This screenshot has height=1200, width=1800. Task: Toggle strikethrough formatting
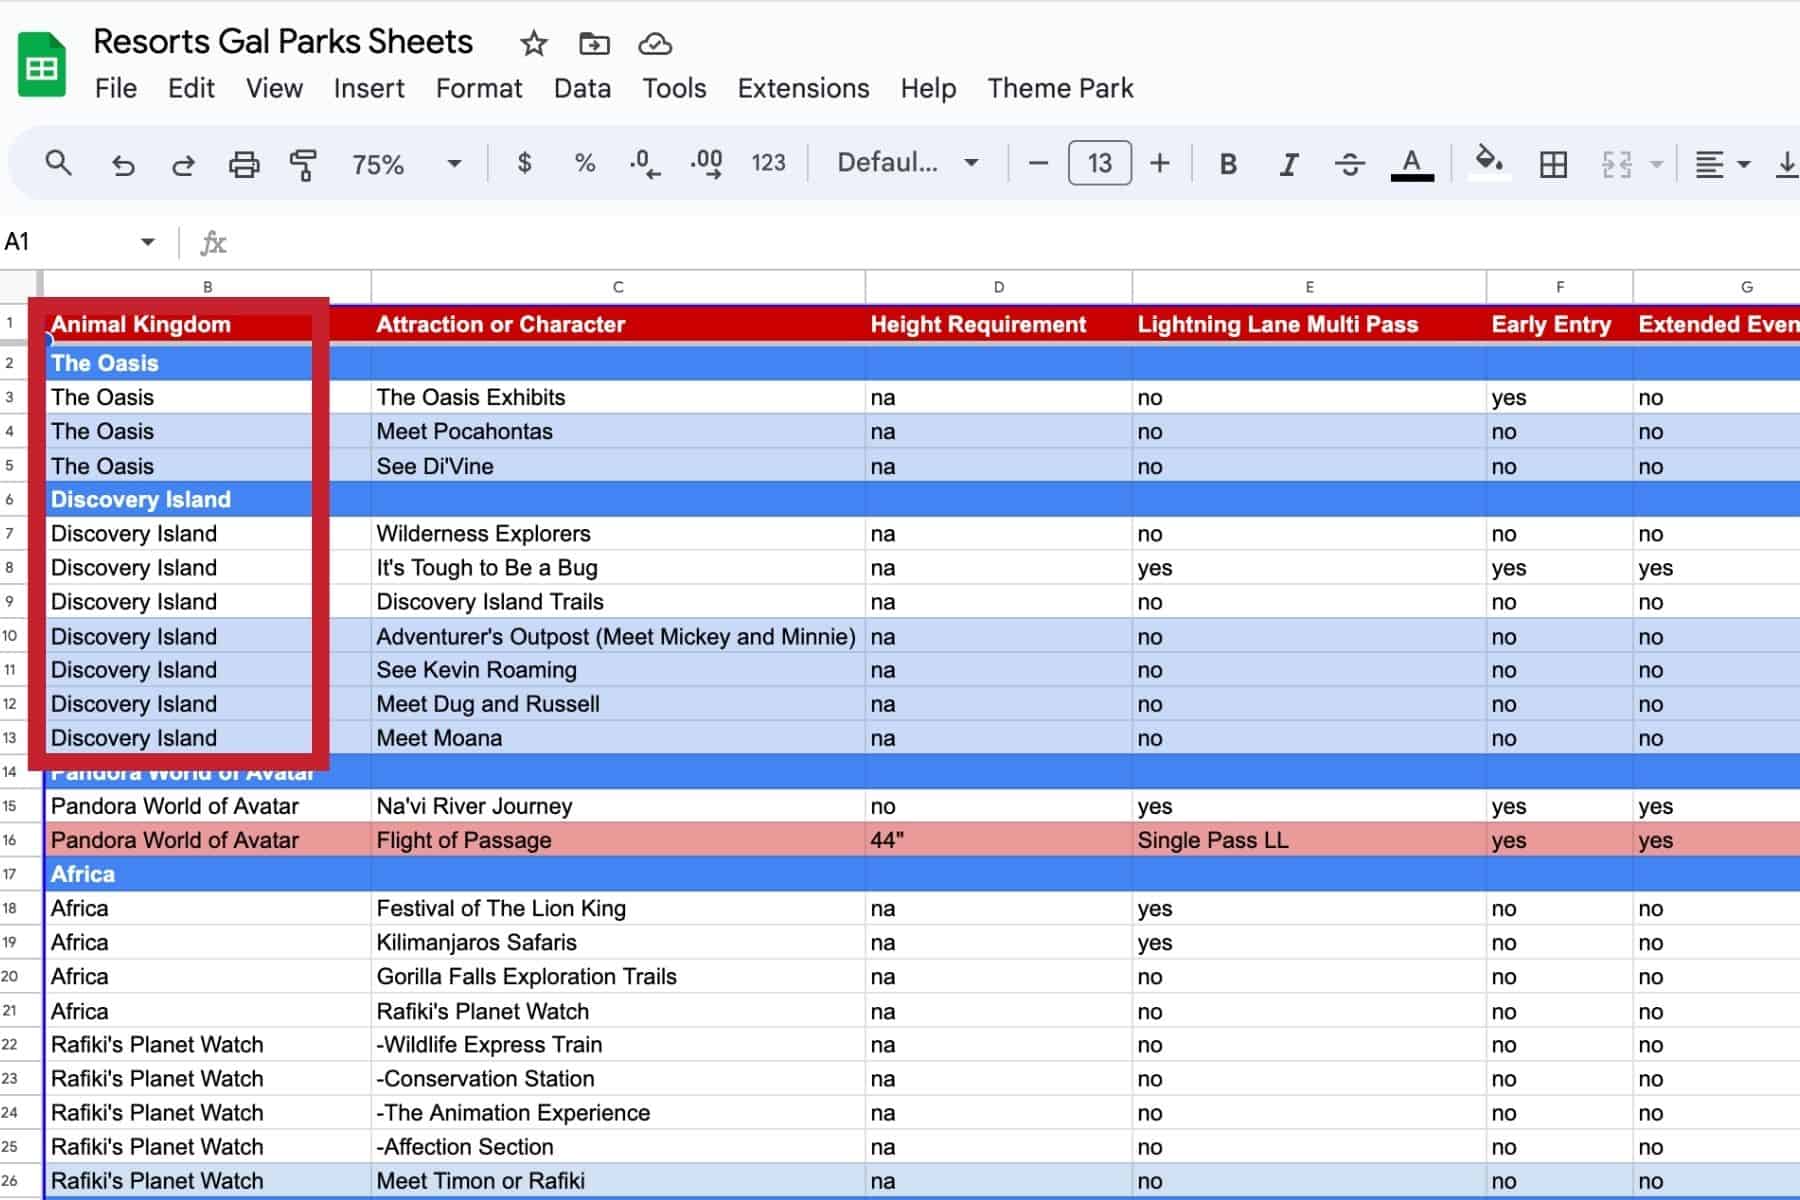pyautogui.click(x=1350, y=164)
